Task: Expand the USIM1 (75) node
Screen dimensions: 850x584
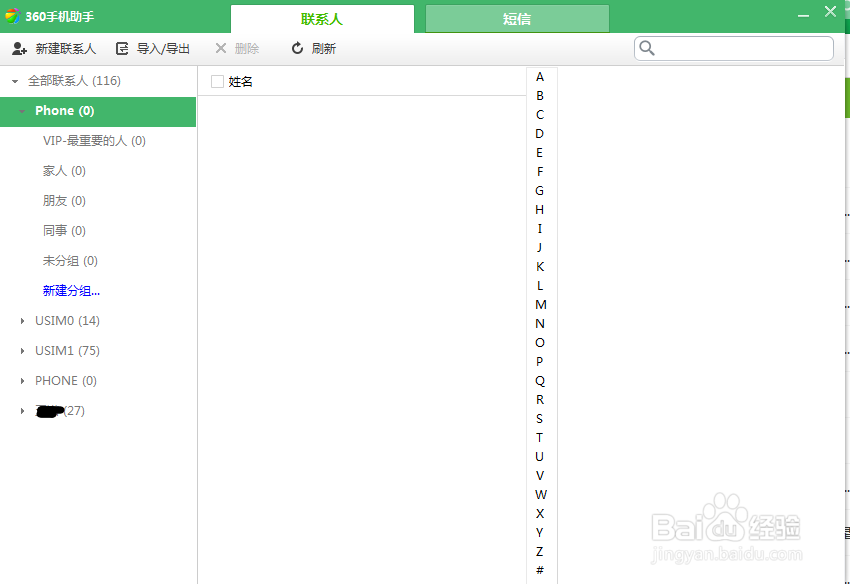Action: (22, 351)
